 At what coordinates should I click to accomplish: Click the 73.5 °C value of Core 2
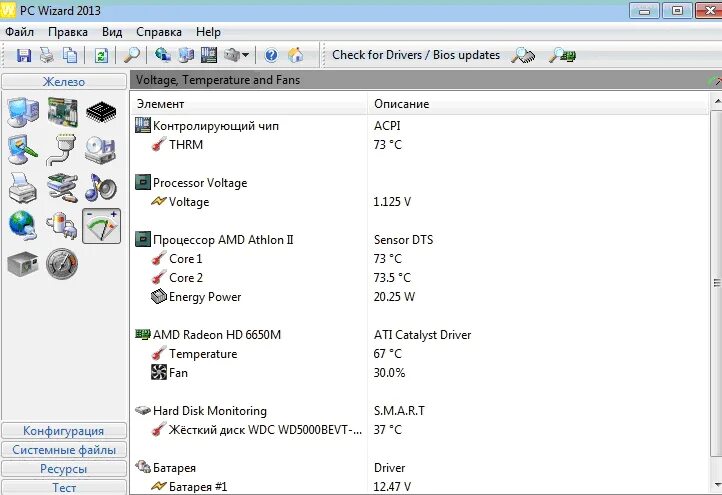click(x=392, y=278)
